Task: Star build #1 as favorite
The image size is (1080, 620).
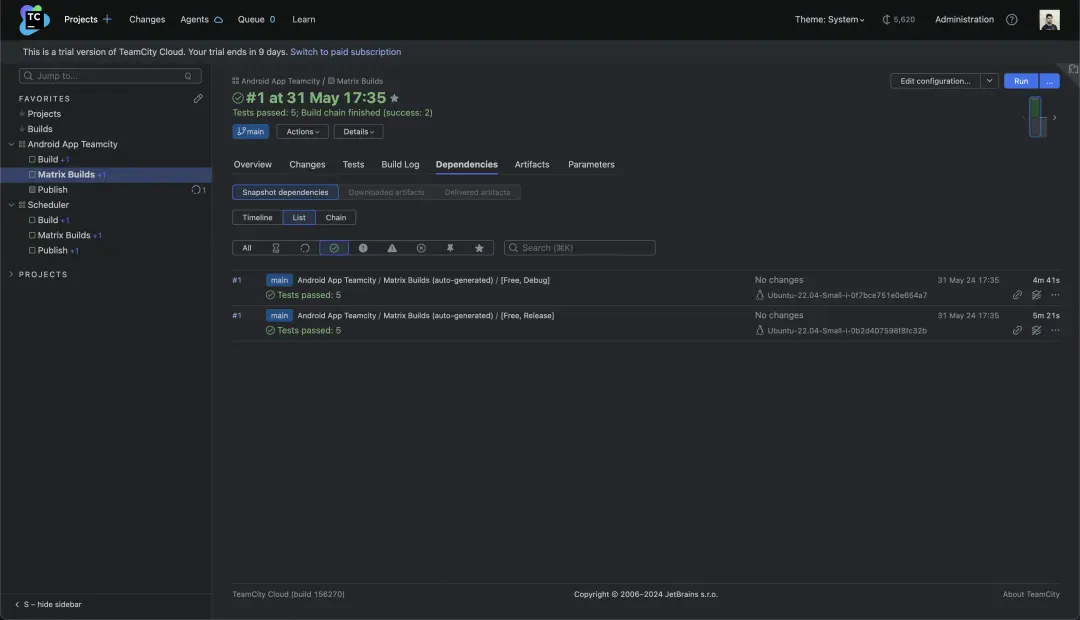Action: [394, 98]
